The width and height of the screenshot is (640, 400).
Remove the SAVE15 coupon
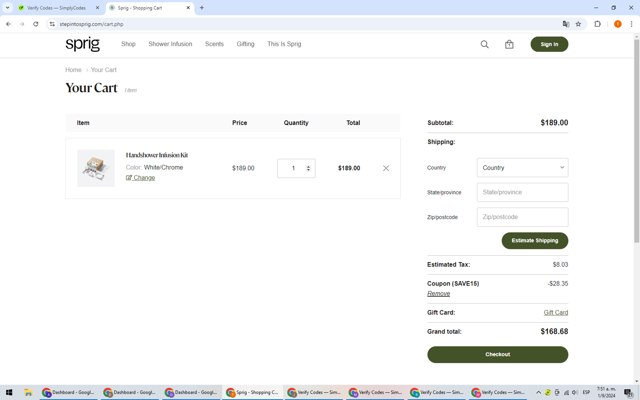438,293
